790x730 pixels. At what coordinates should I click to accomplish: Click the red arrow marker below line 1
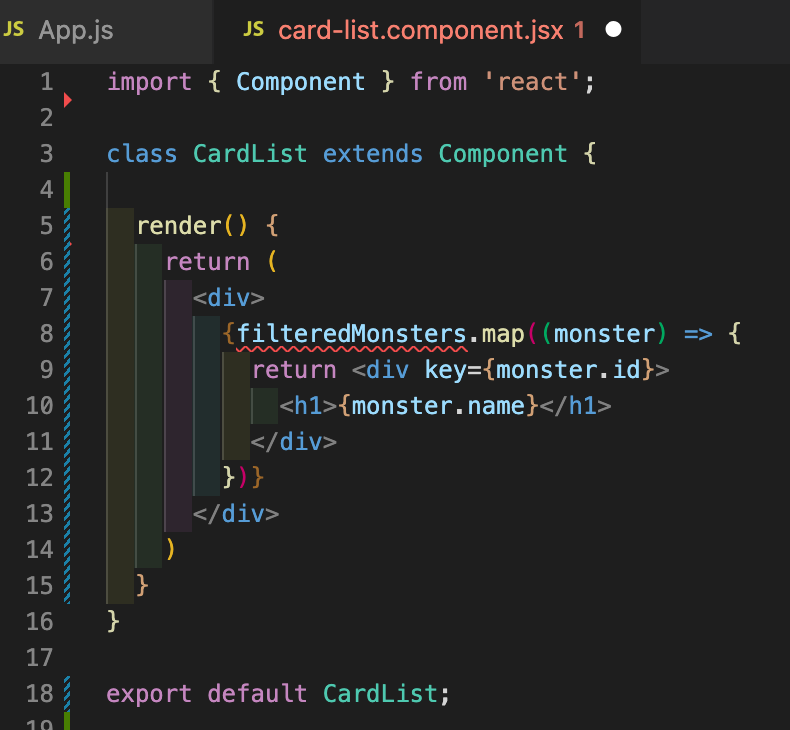(68, 100)
